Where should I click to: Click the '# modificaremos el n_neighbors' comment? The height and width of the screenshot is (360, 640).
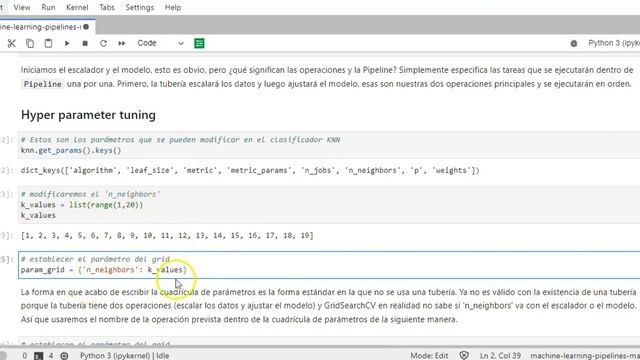click(x=91, y=194)
